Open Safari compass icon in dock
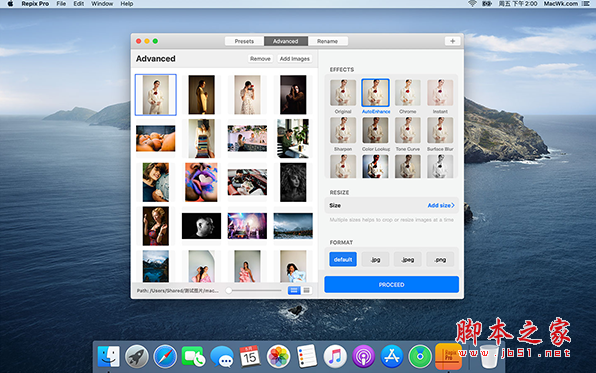 tap(165, 357)
